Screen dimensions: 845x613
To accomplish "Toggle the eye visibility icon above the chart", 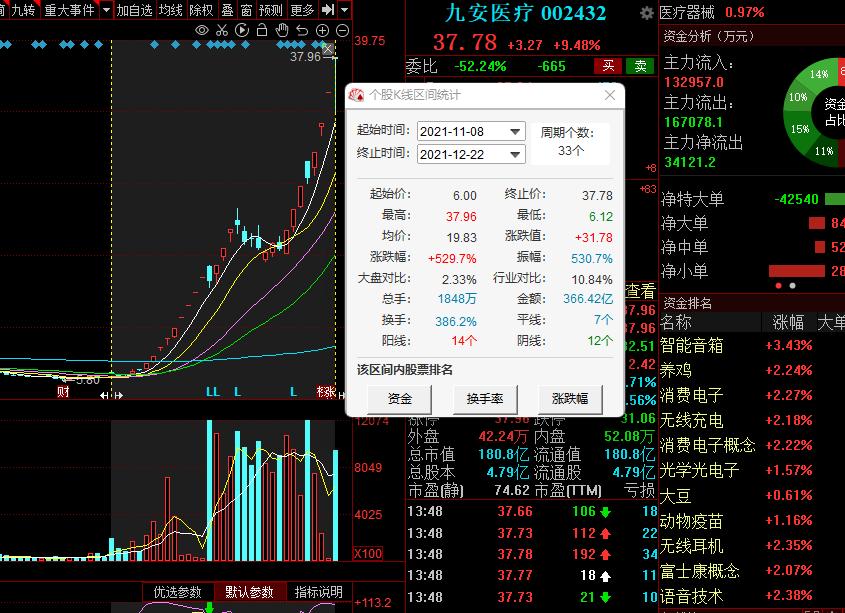I will [x=201, y=32].
